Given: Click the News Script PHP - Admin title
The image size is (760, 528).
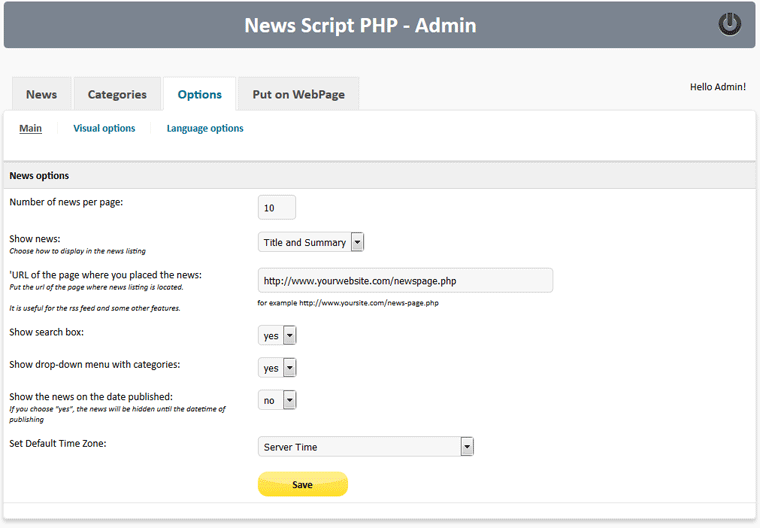Looking at the screenshot, I should (x=360, y=25).
